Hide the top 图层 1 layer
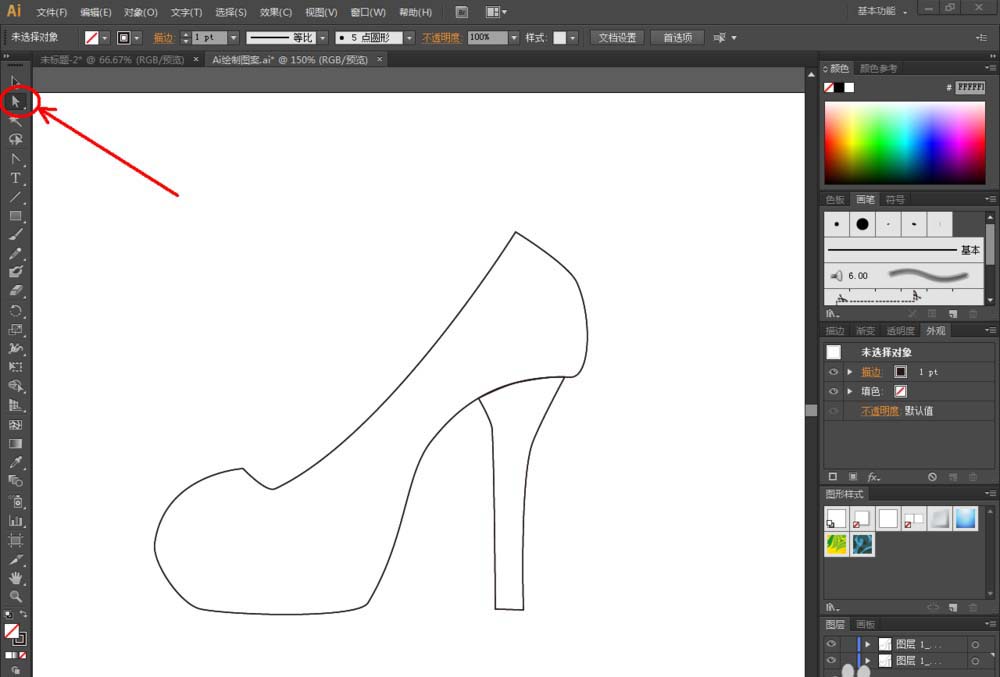This screenshot has height=677, width=1000. 832,644
